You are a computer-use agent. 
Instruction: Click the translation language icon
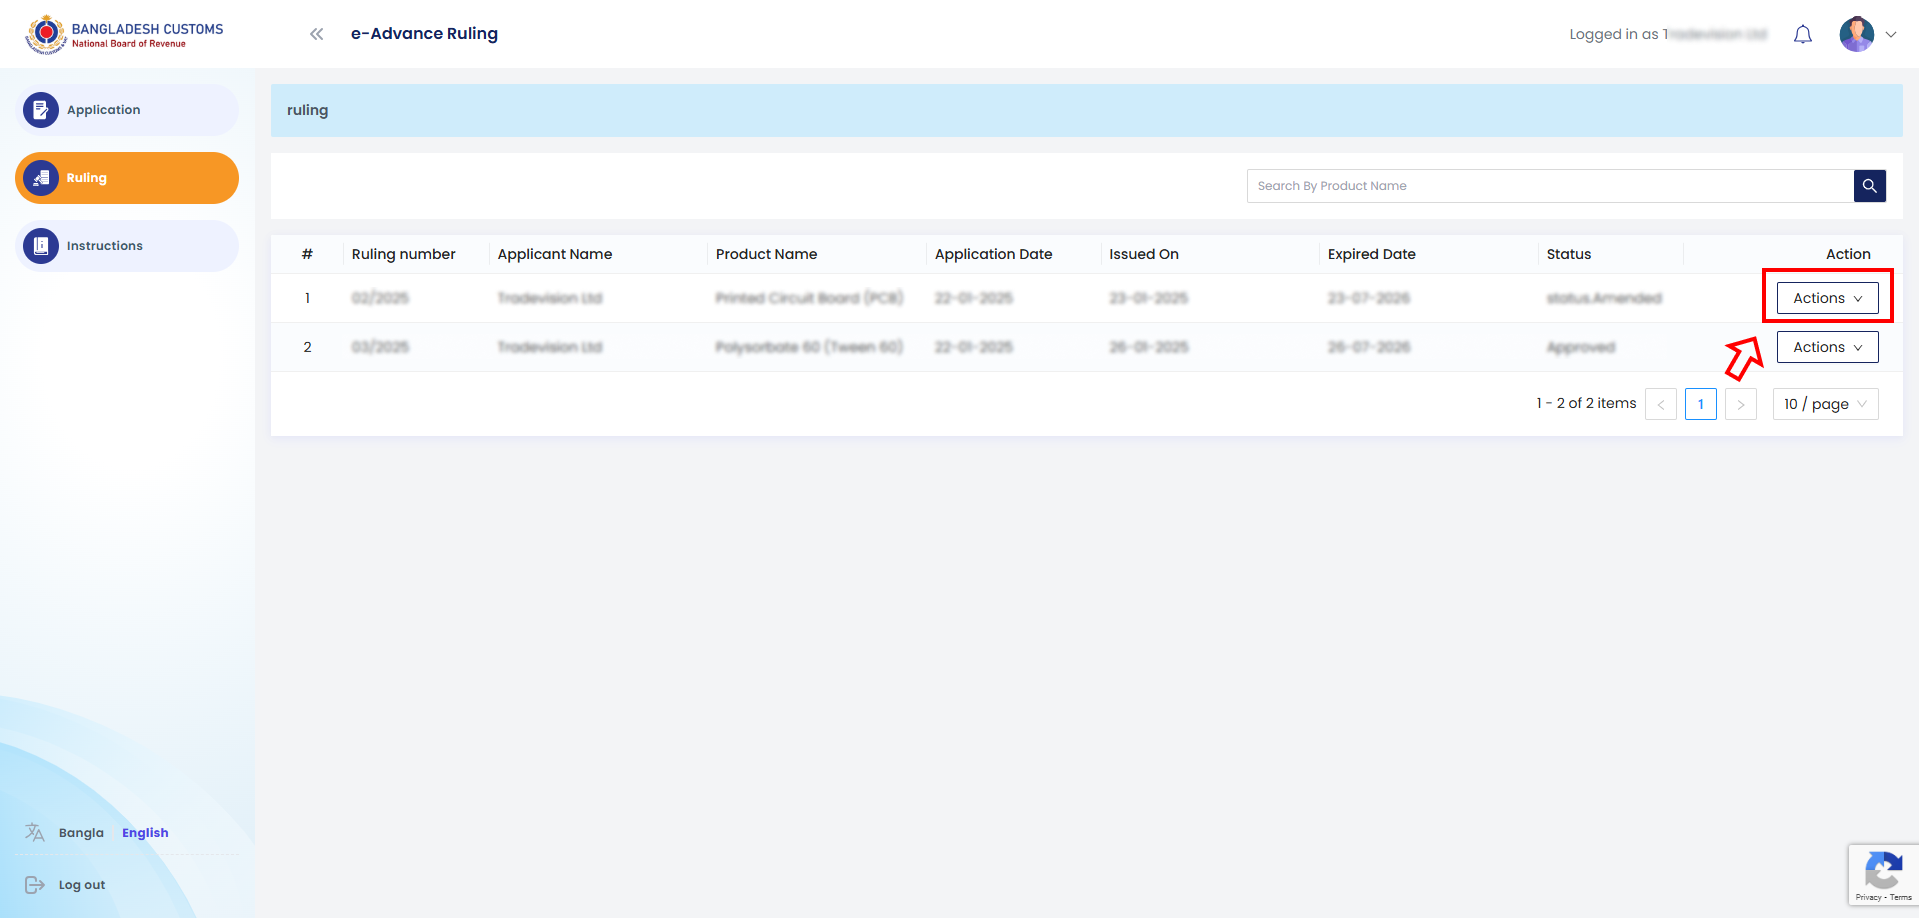click(35, 832)
